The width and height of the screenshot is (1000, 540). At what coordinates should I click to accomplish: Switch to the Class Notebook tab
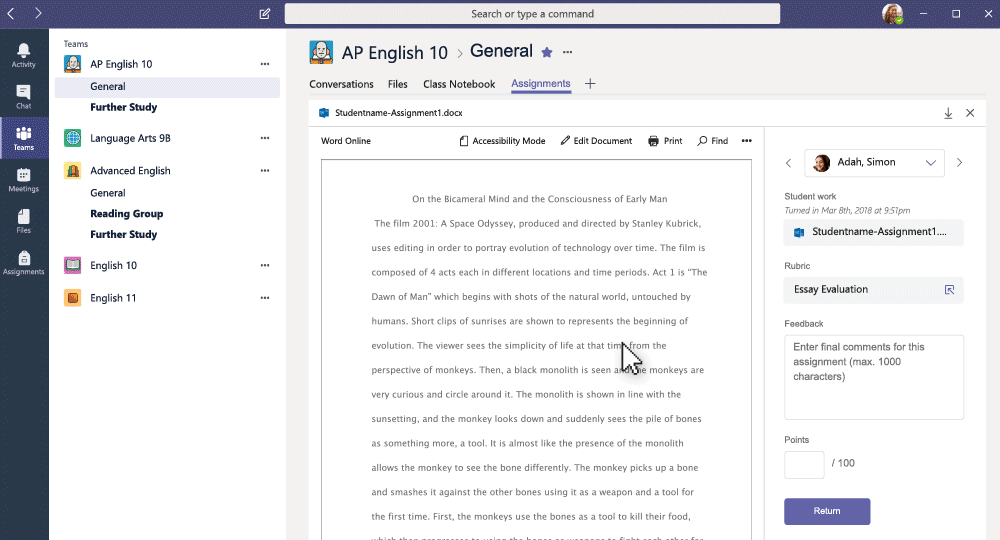[459, 84]
